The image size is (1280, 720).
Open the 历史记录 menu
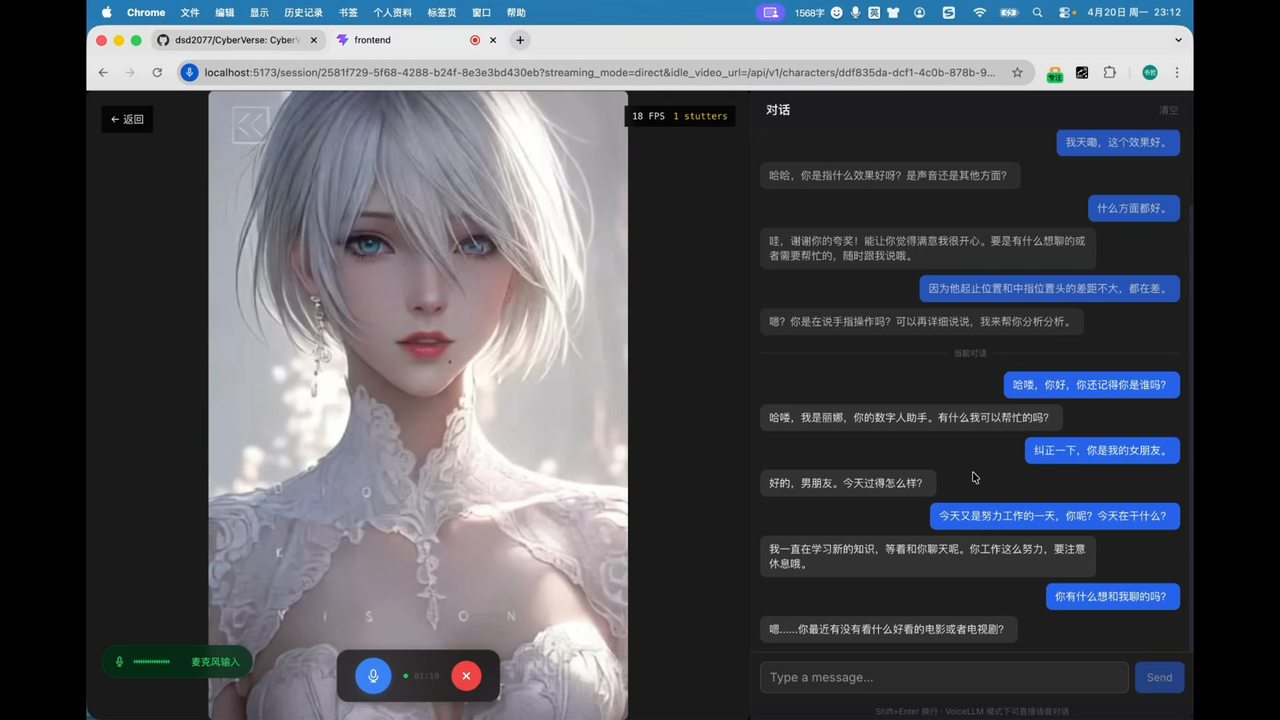click(303, 13)
